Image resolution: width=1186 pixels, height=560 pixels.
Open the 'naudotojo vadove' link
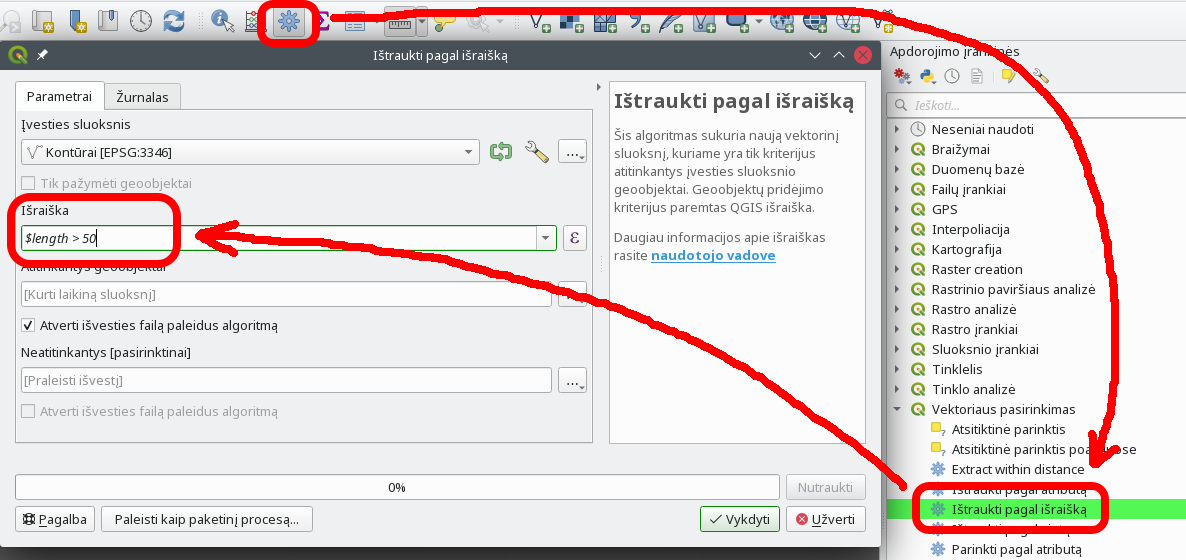click(713, 256)
